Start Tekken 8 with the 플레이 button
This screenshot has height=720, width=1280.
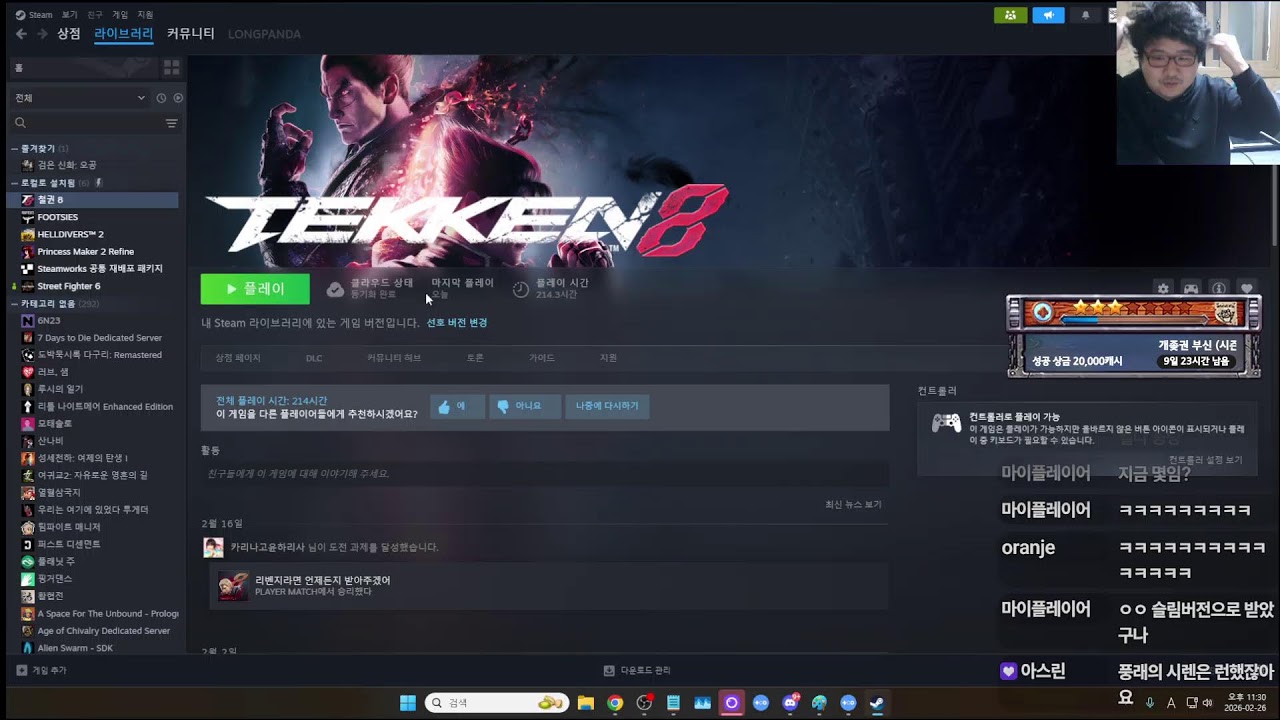pyautogui.click(x=255, y=289)
